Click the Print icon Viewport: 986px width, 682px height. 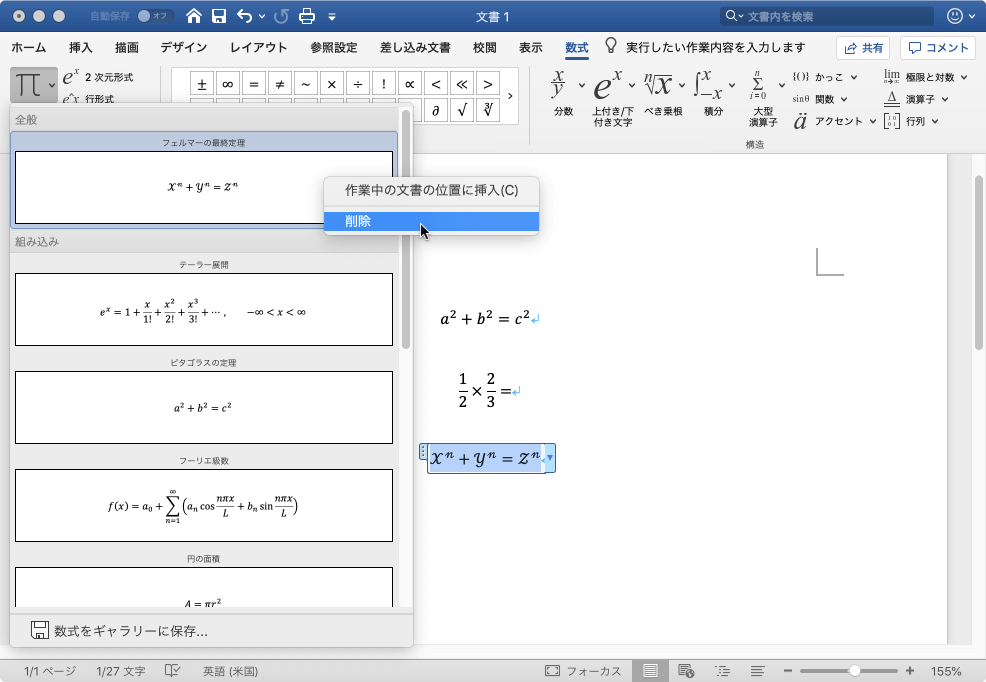[x=307, y=16]
